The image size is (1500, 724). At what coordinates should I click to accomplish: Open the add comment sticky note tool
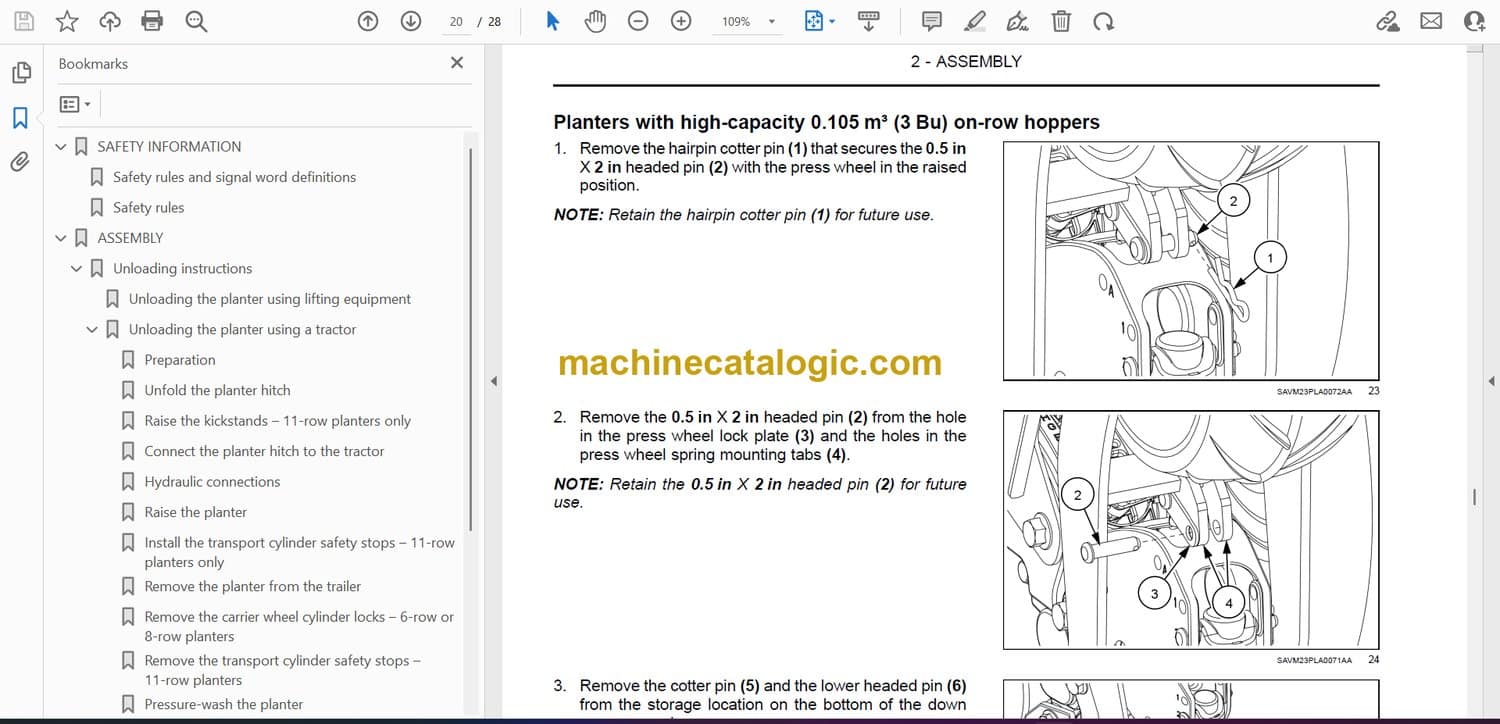pos(931,21)
